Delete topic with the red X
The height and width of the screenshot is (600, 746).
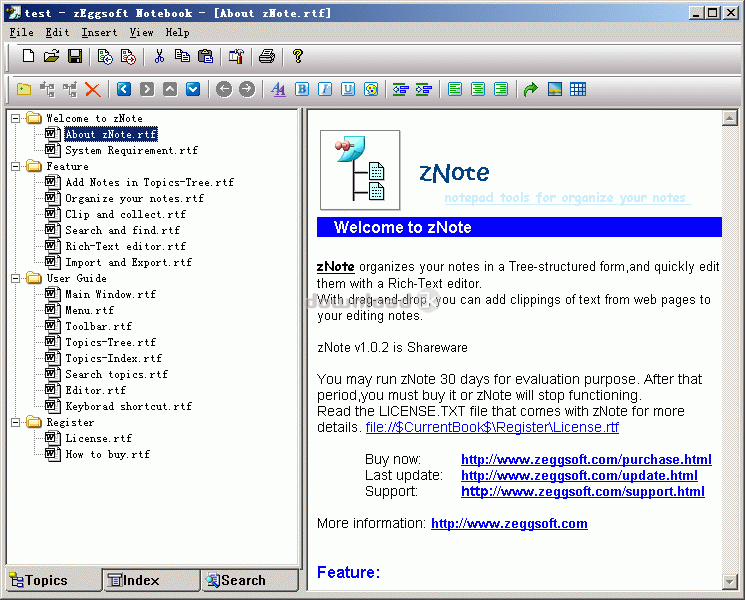(x=93, y=89)
